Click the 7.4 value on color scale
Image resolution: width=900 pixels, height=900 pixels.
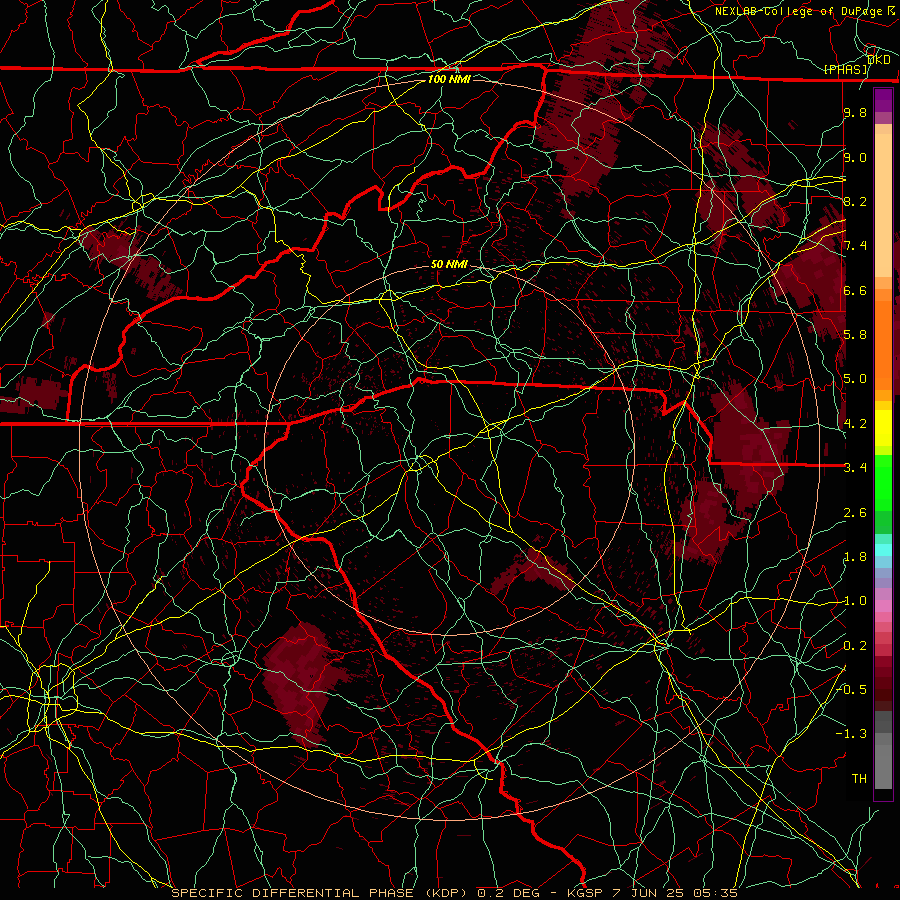855,246
